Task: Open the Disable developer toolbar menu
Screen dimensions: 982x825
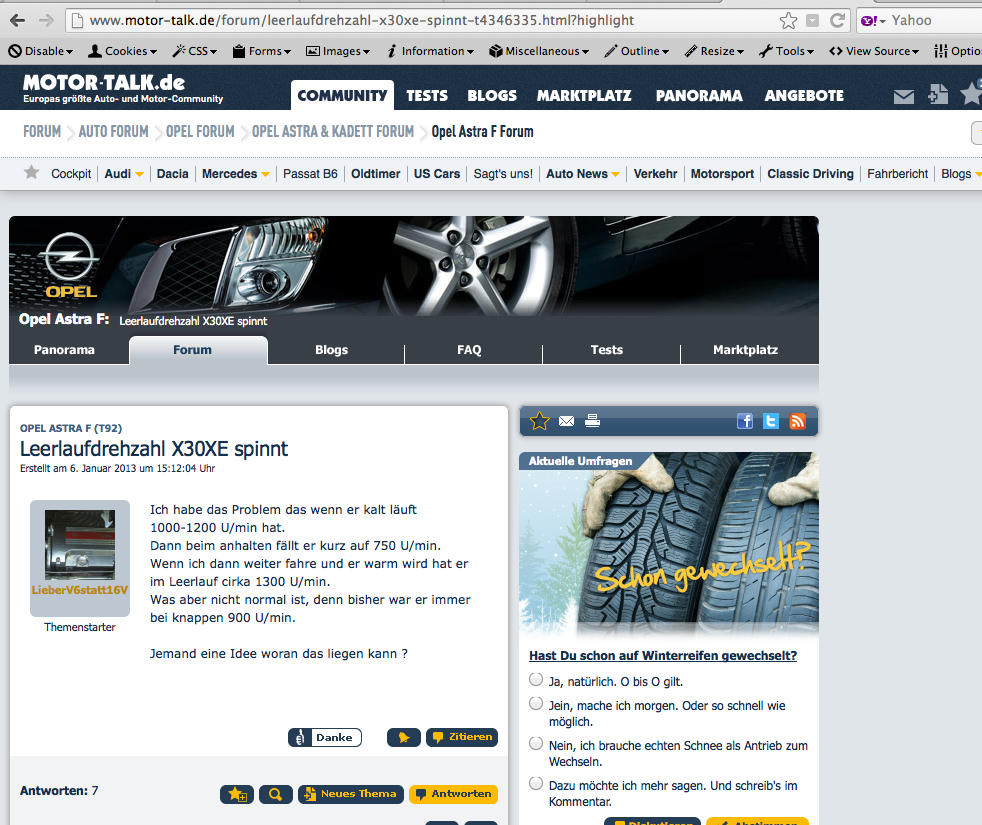Action: (41, 51)
